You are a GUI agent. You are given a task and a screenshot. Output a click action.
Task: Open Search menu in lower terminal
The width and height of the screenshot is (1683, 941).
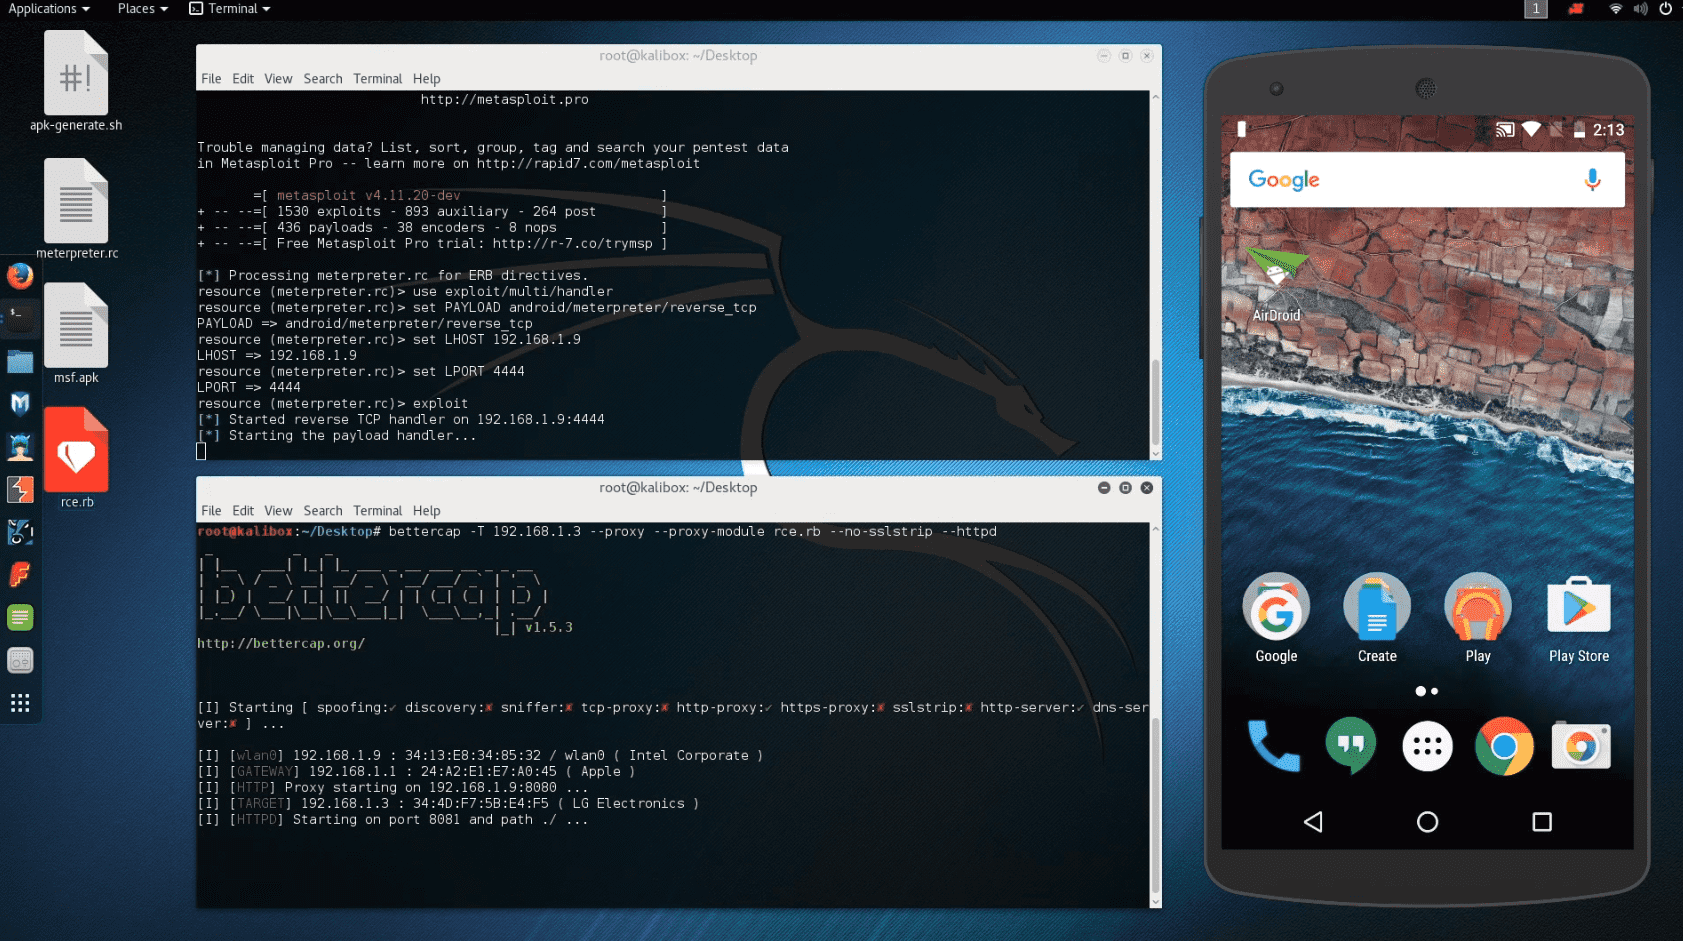point(323,511)
